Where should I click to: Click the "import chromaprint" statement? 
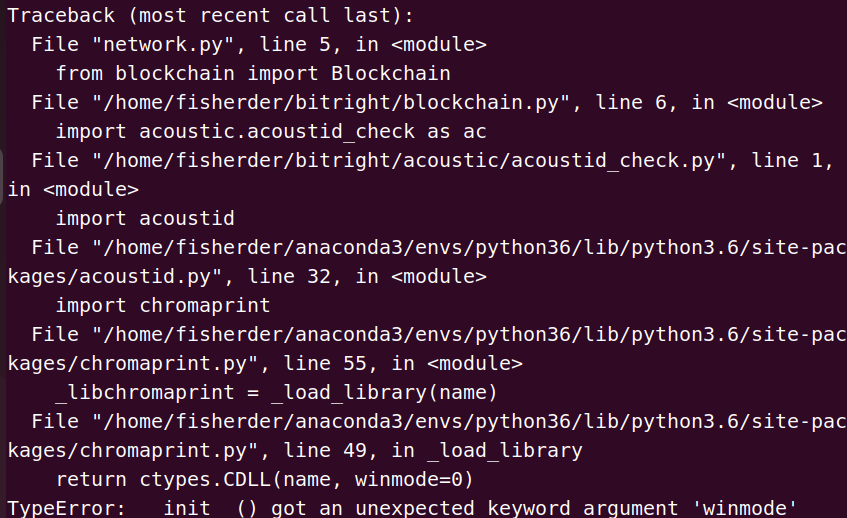coord(163,306)
